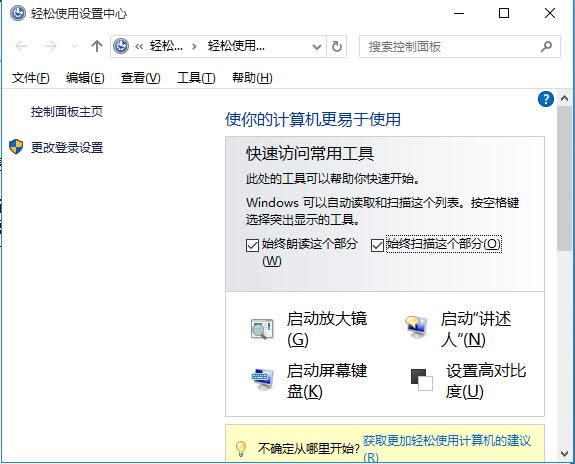Go up one level with the up arrow
This screenshot has width=575, height=464.
click(97, 46)
